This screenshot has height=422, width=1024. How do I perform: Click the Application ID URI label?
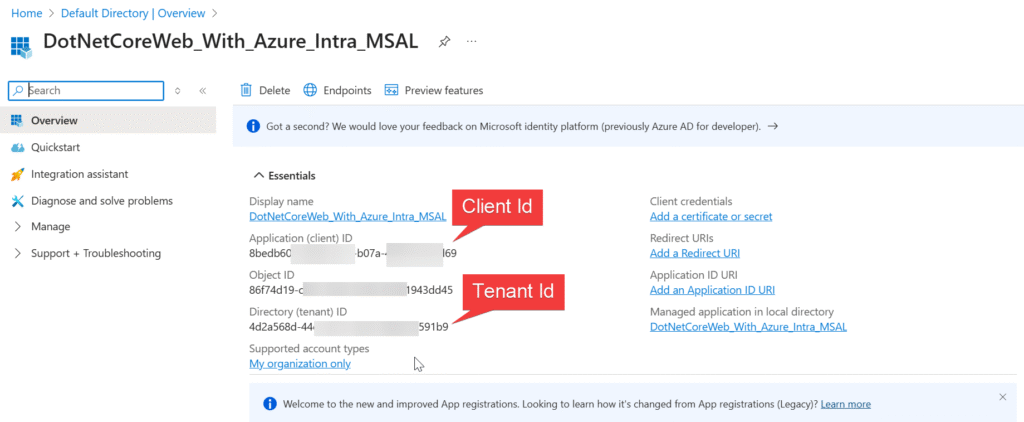pos(694,275)
